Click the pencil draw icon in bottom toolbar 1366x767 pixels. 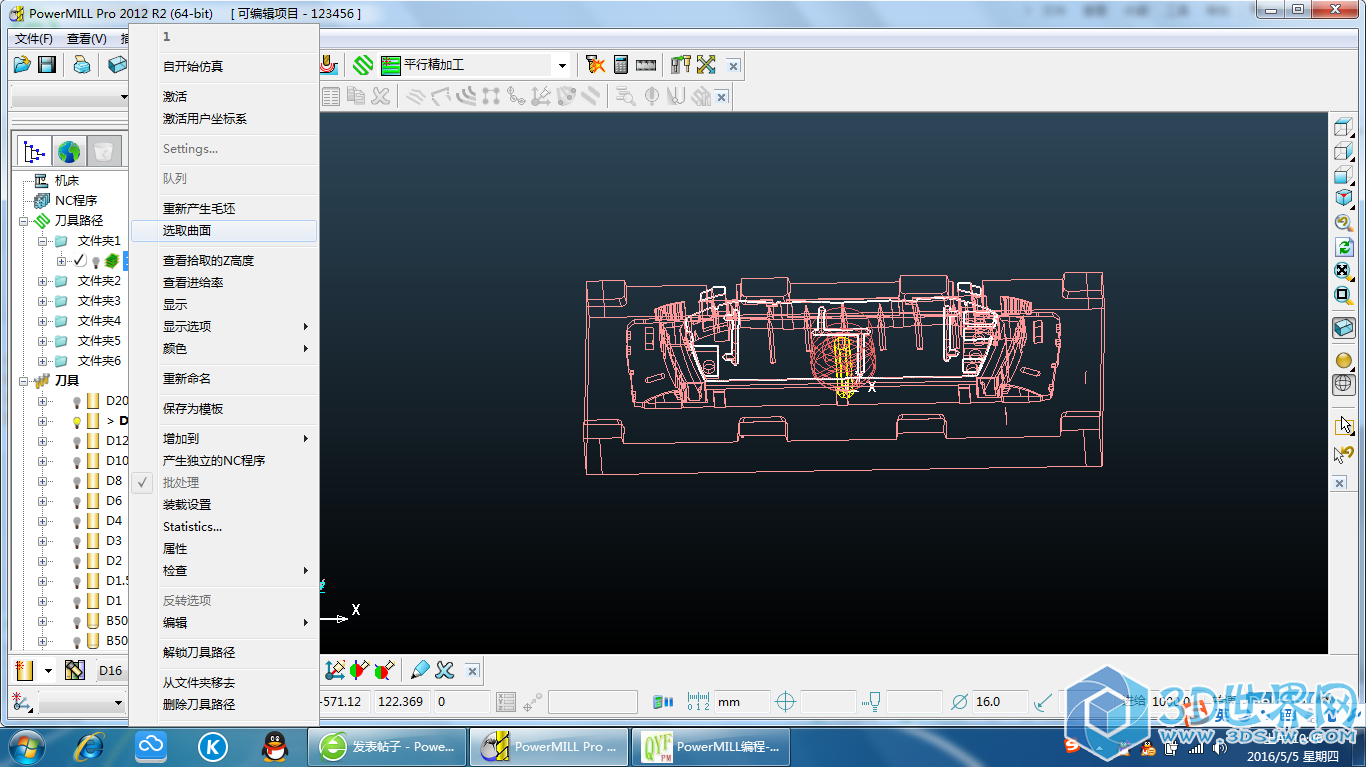tap(420, 670)
